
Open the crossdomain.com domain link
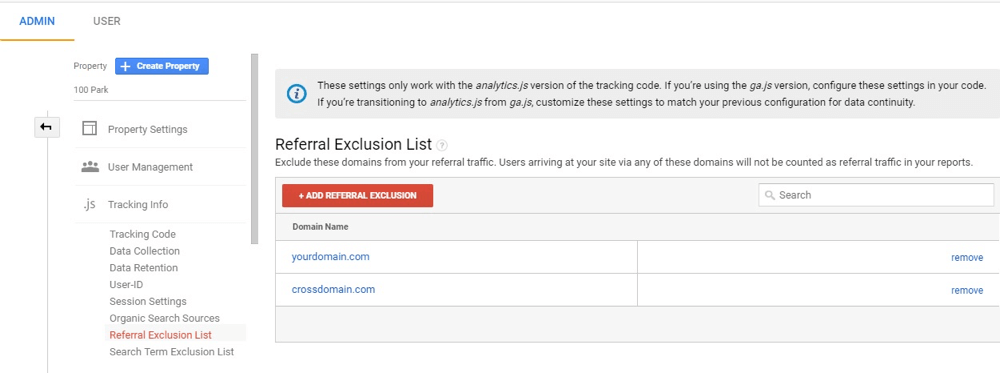pyautogui.click(x=333, y=289)
